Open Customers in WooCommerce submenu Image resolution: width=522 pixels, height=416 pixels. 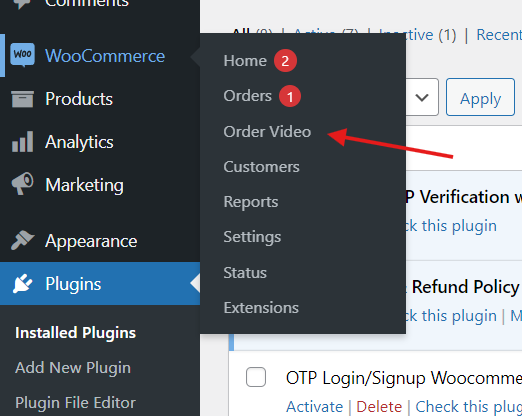(x=261, y=167)
